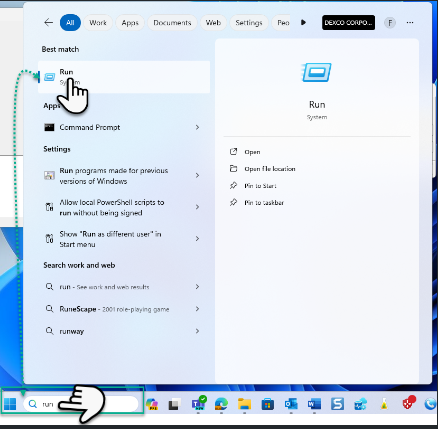This screenshot has height=429, width=438.
Task: Expand chevron for run web results
Action: (197, 287)
